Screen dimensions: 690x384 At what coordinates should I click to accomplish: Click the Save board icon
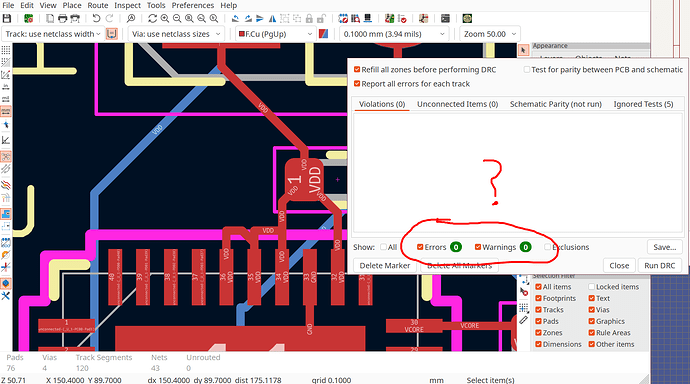pyautogui.click(x=7, y=18)
